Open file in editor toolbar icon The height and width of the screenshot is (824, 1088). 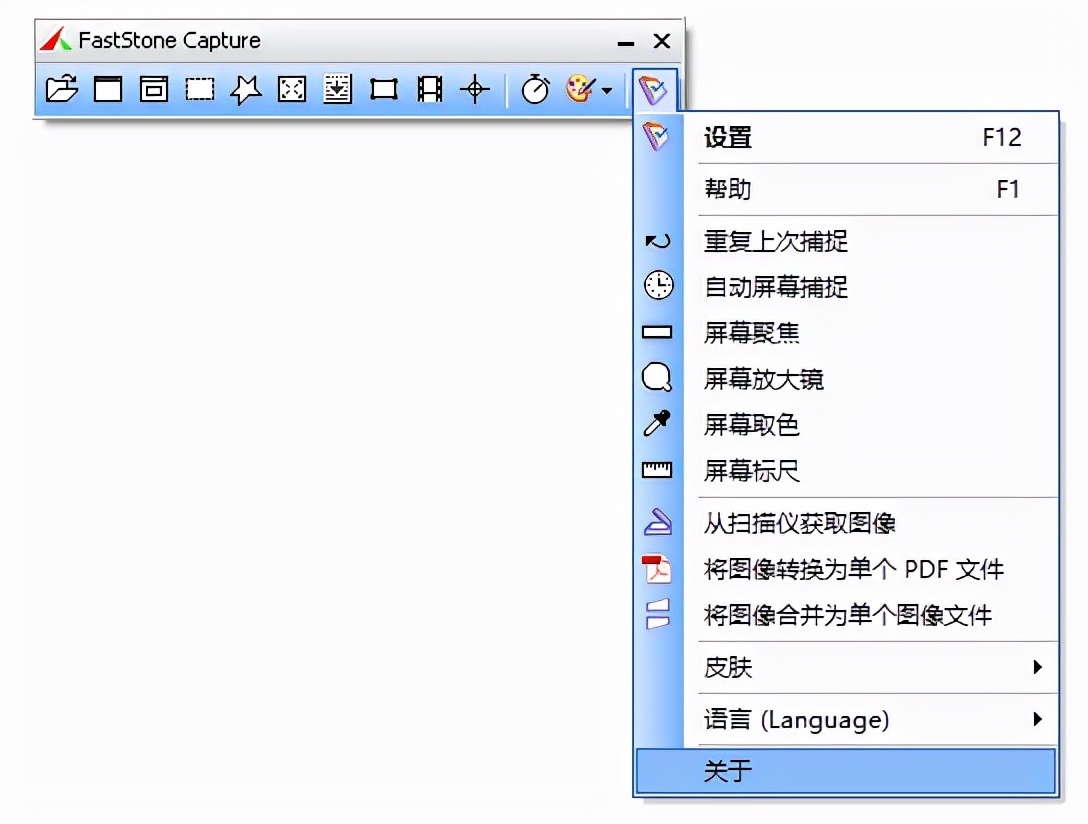click(62, 89)
